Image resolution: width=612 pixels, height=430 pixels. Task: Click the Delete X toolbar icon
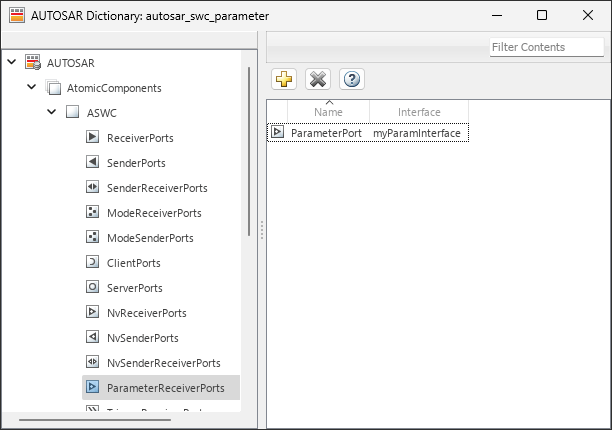coord(317,80)
